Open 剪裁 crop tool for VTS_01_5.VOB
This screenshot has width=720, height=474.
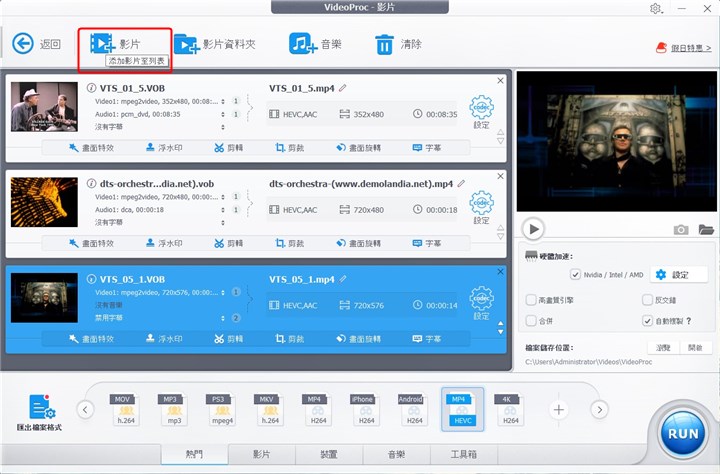(290, 148)
